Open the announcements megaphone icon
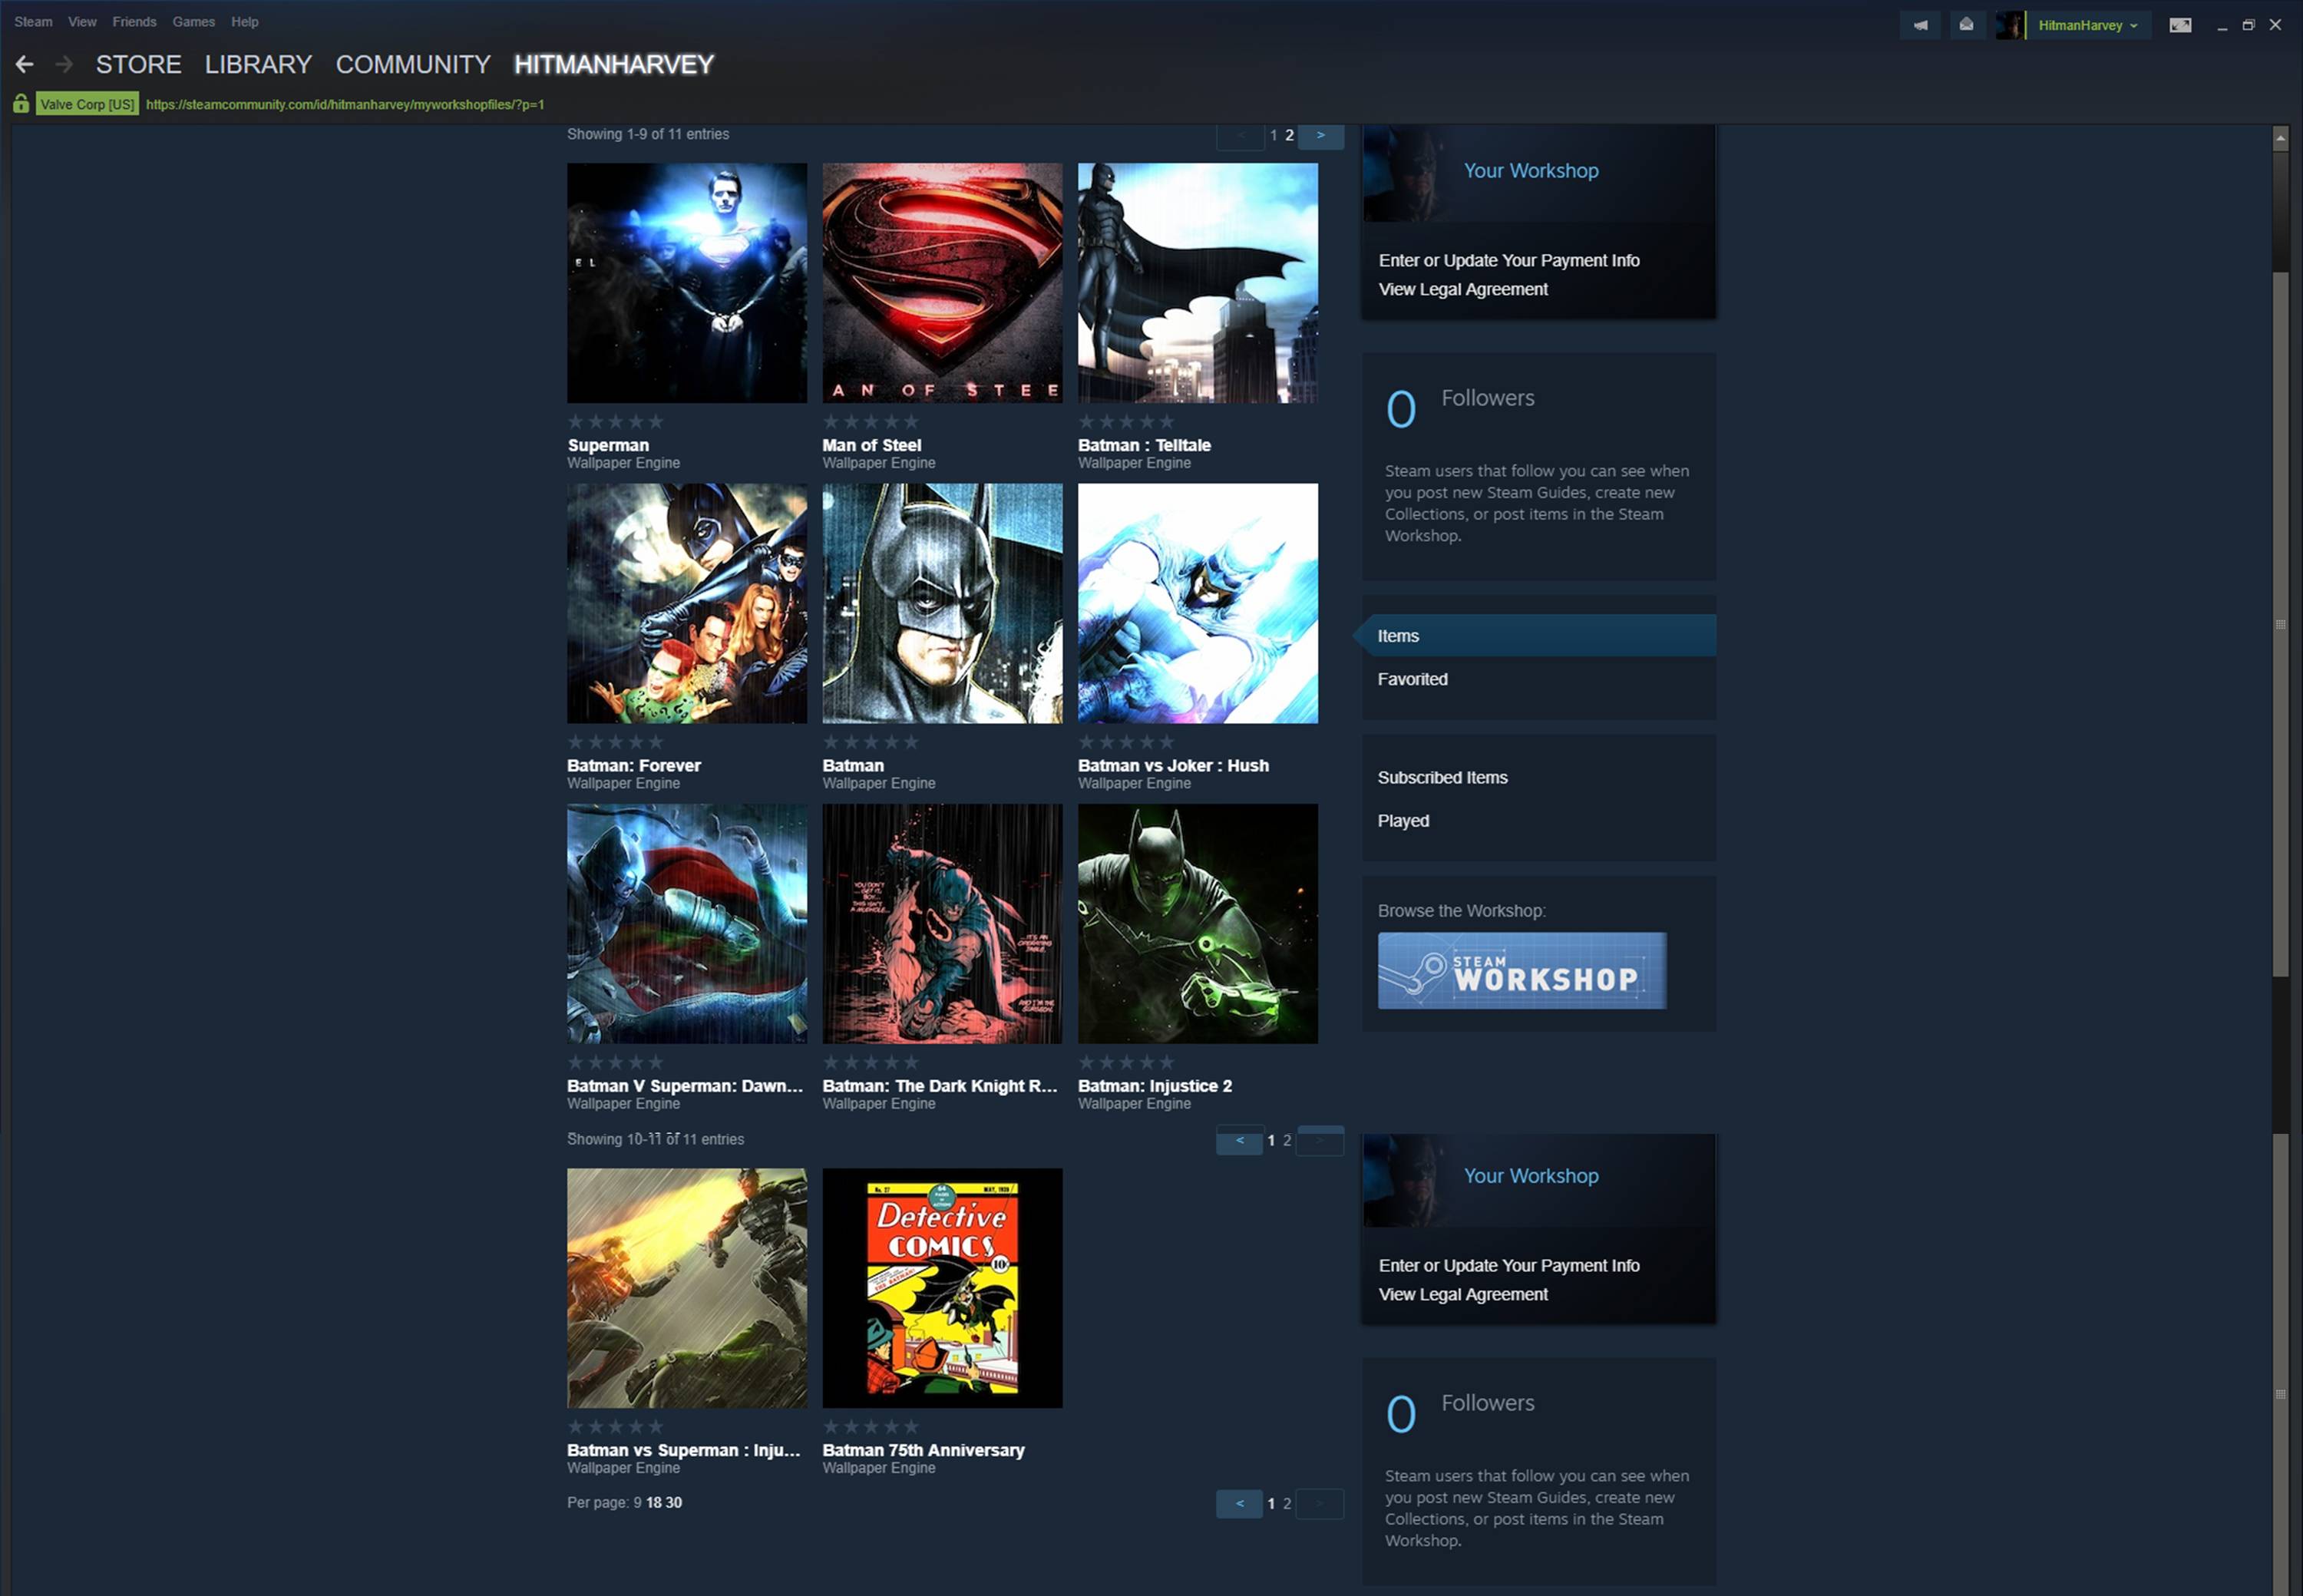This screenshot has height=1596, width=2303. (1920, 25)
